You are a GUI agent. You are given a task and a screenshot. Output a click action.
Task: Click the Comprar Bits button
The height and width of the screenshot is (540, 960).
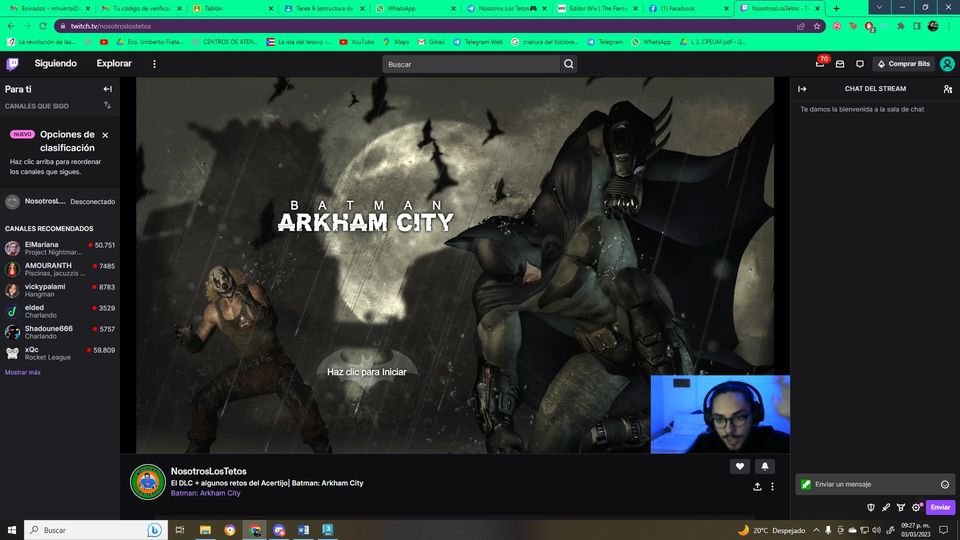pyautogui.click(x=904, y=64)
